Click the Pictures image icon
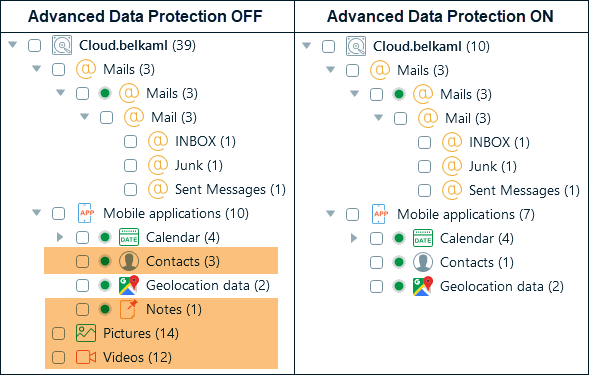Viewport: 589px width, 375px height. pos(86,333)
